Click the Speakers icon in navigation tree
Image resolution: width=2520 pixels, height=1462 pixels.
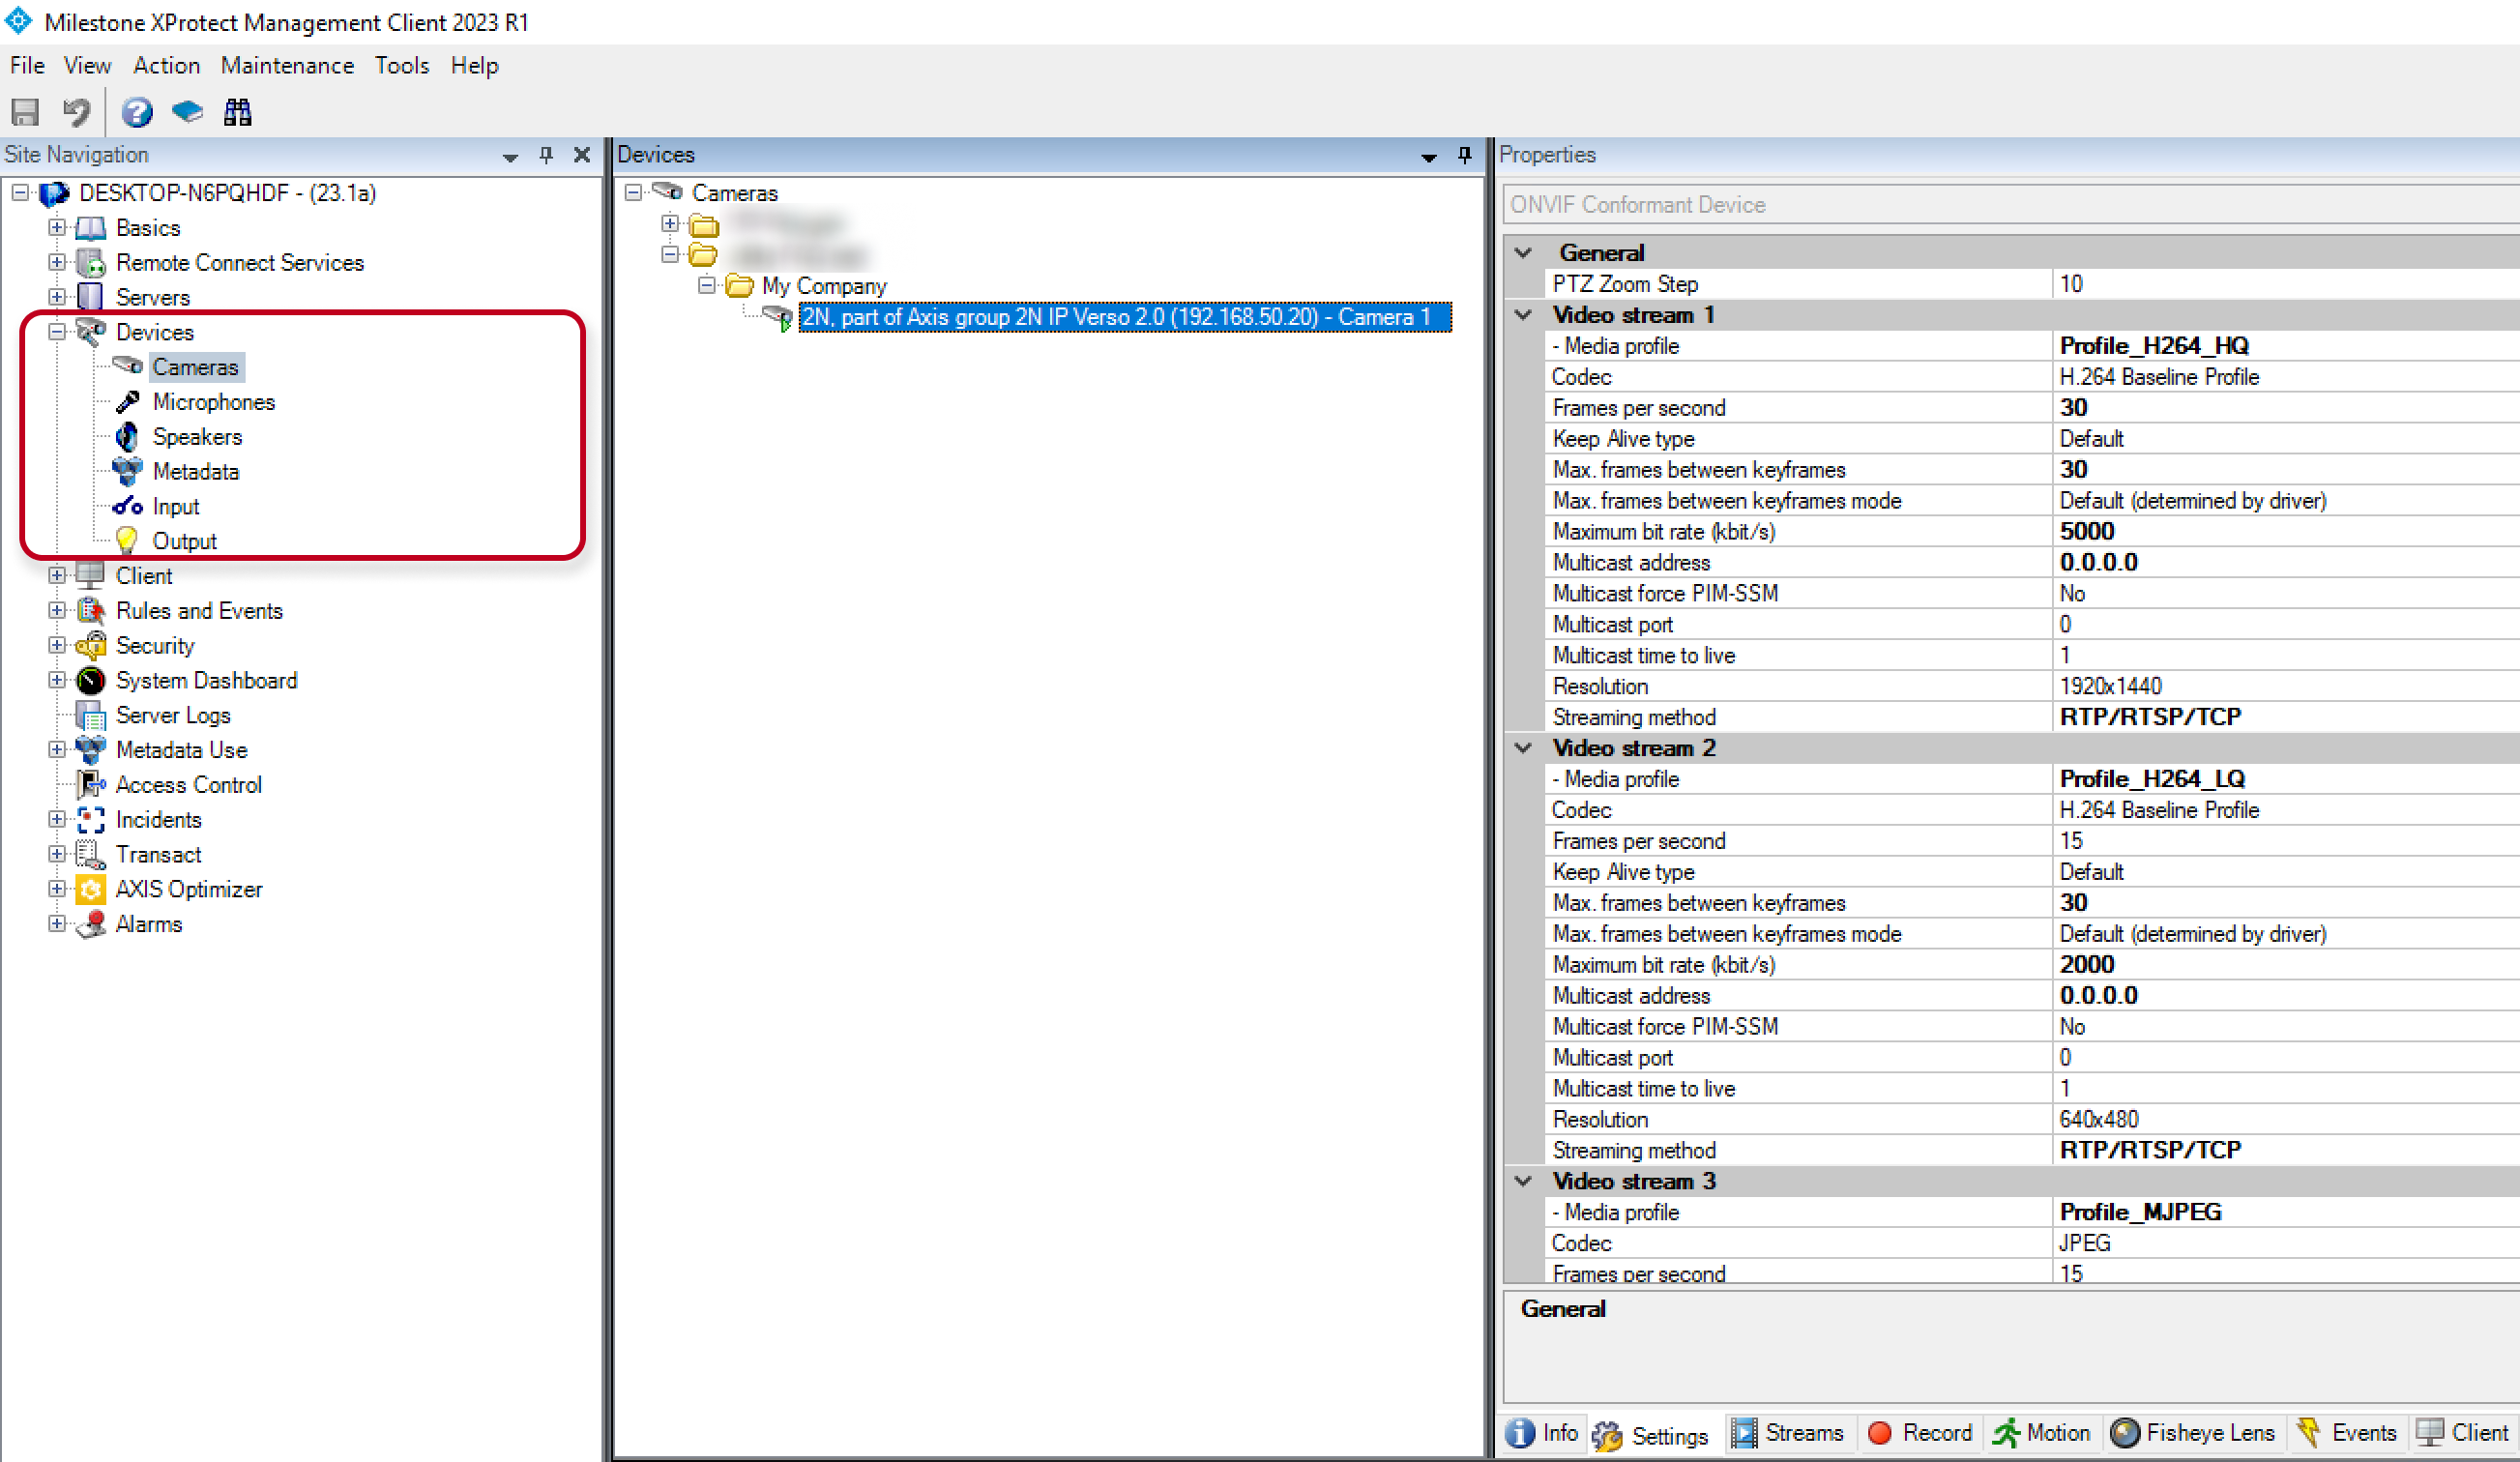click(127, 437)
